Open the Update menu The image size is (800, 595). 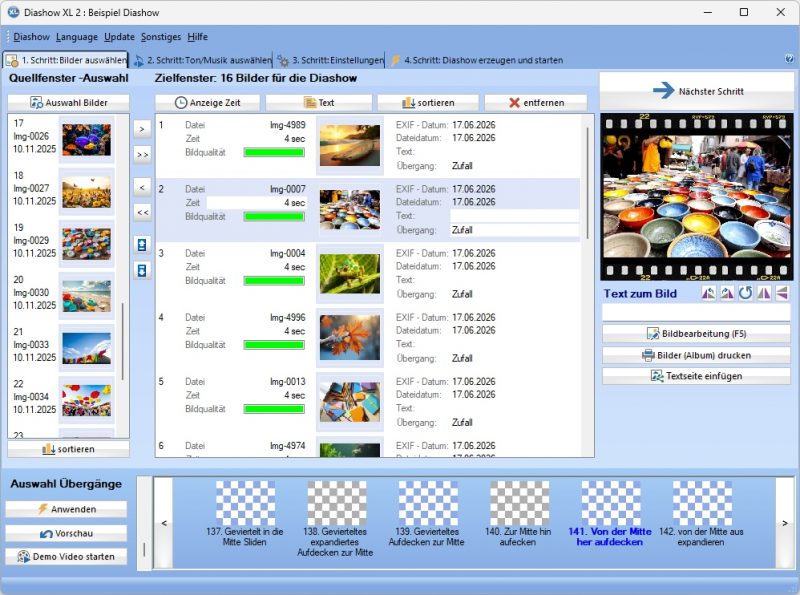[x=119, y=37]
